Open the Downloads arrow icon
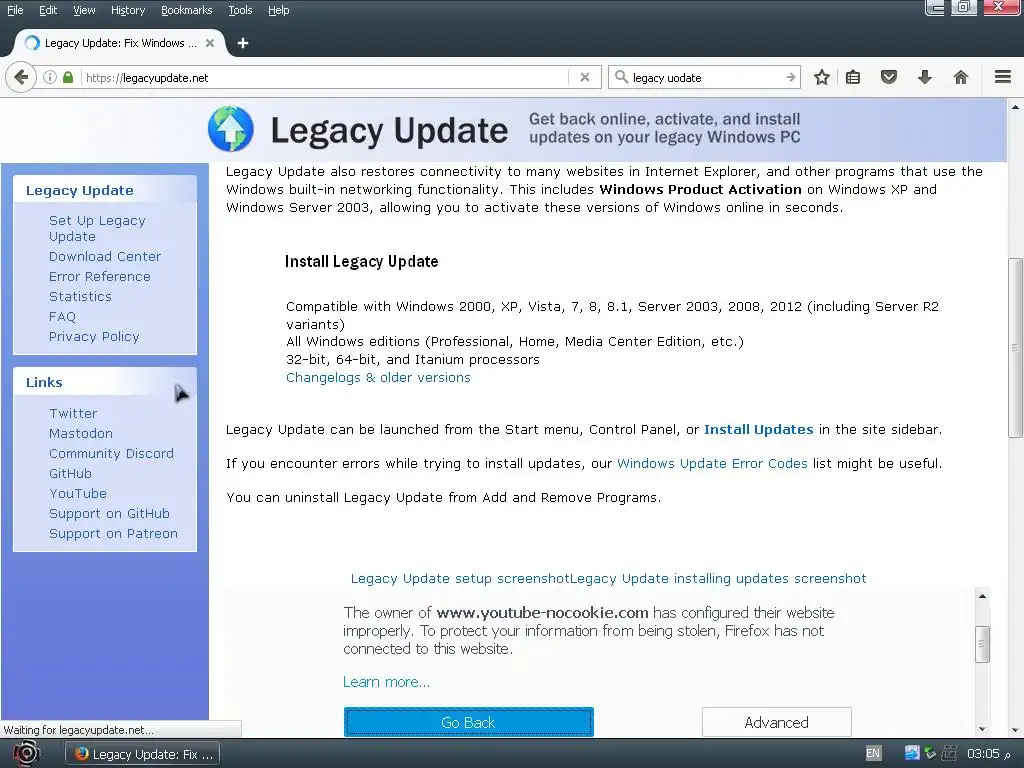Viewport: 1024px width, 768px height. click(925, 78)
